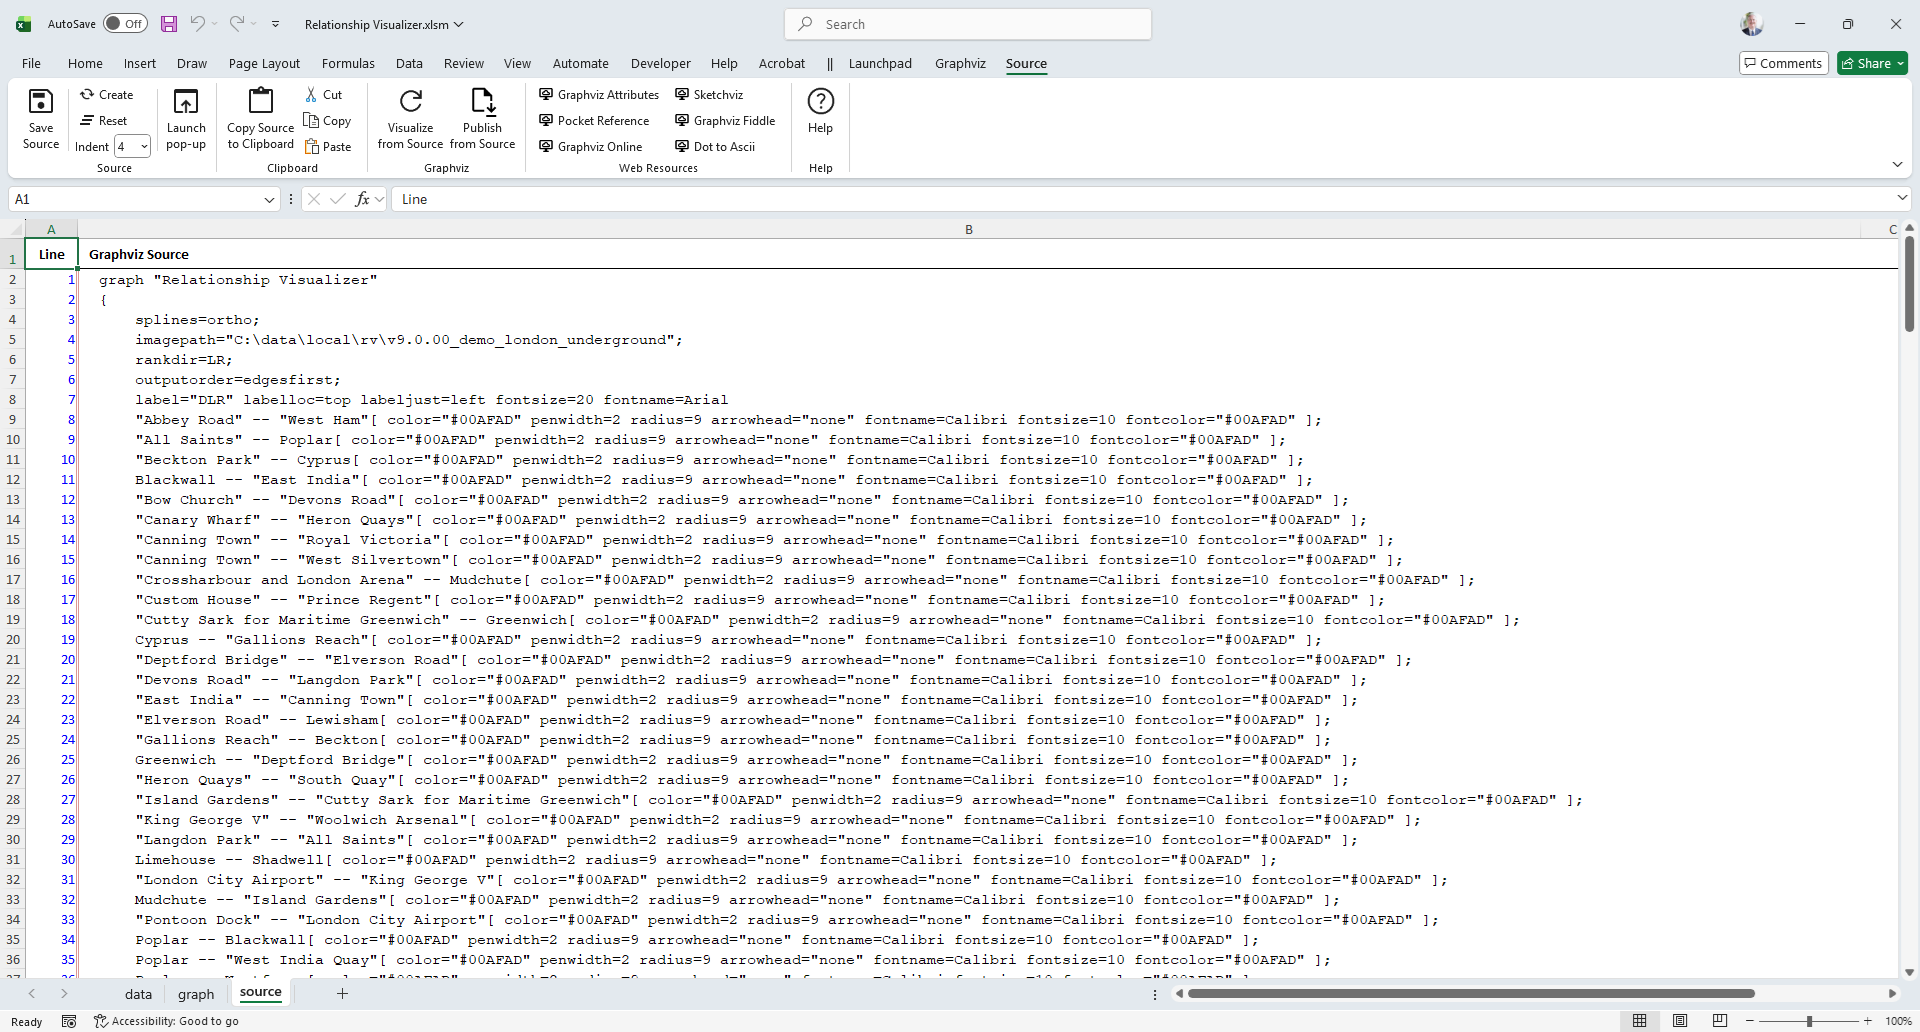The image size is (1920, 1032).
Task: Switch to Page Layout view
Action: point(1680,1021)
